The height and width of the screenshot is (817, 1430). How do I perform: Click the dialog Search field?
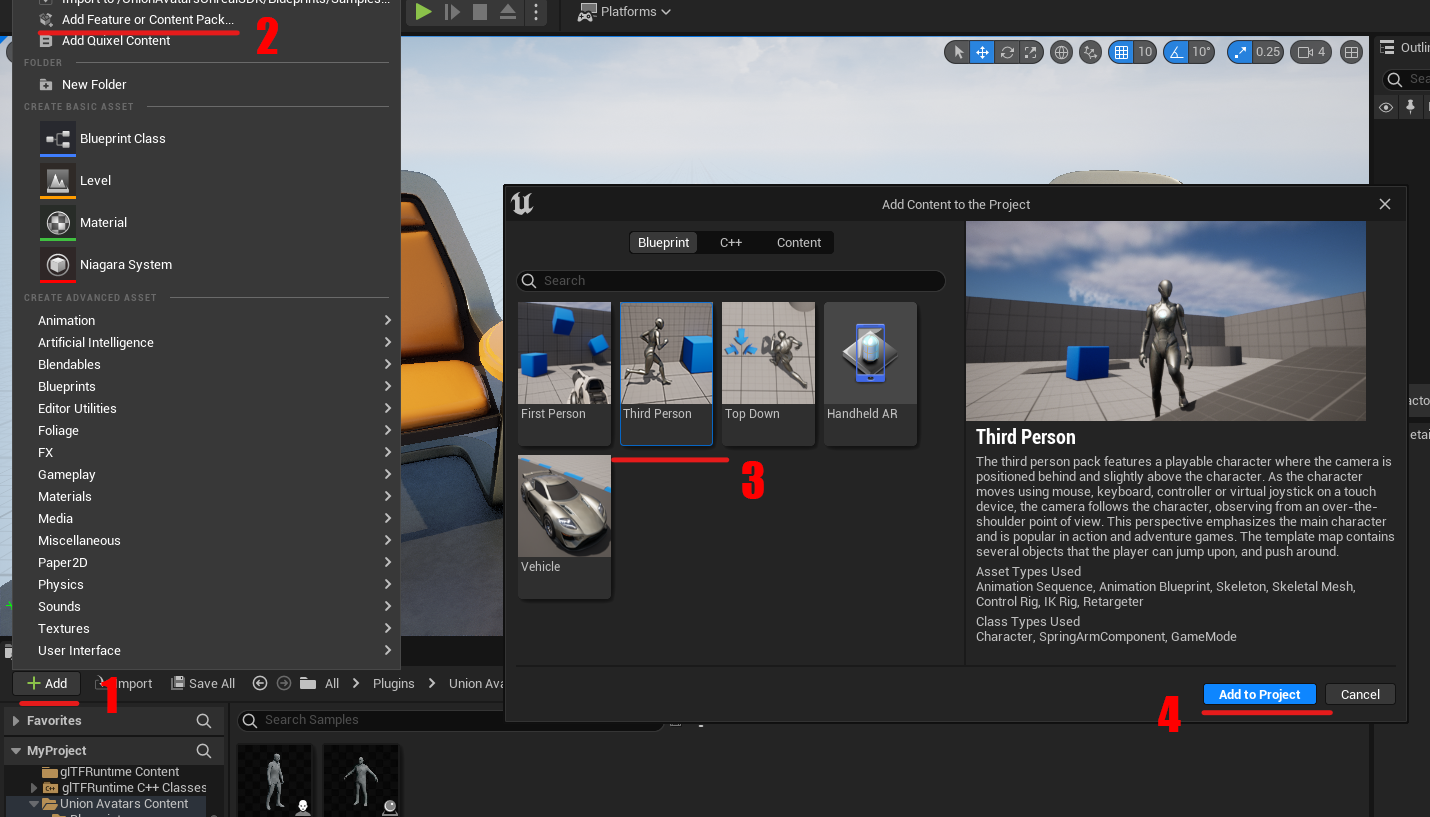[731, 281]
